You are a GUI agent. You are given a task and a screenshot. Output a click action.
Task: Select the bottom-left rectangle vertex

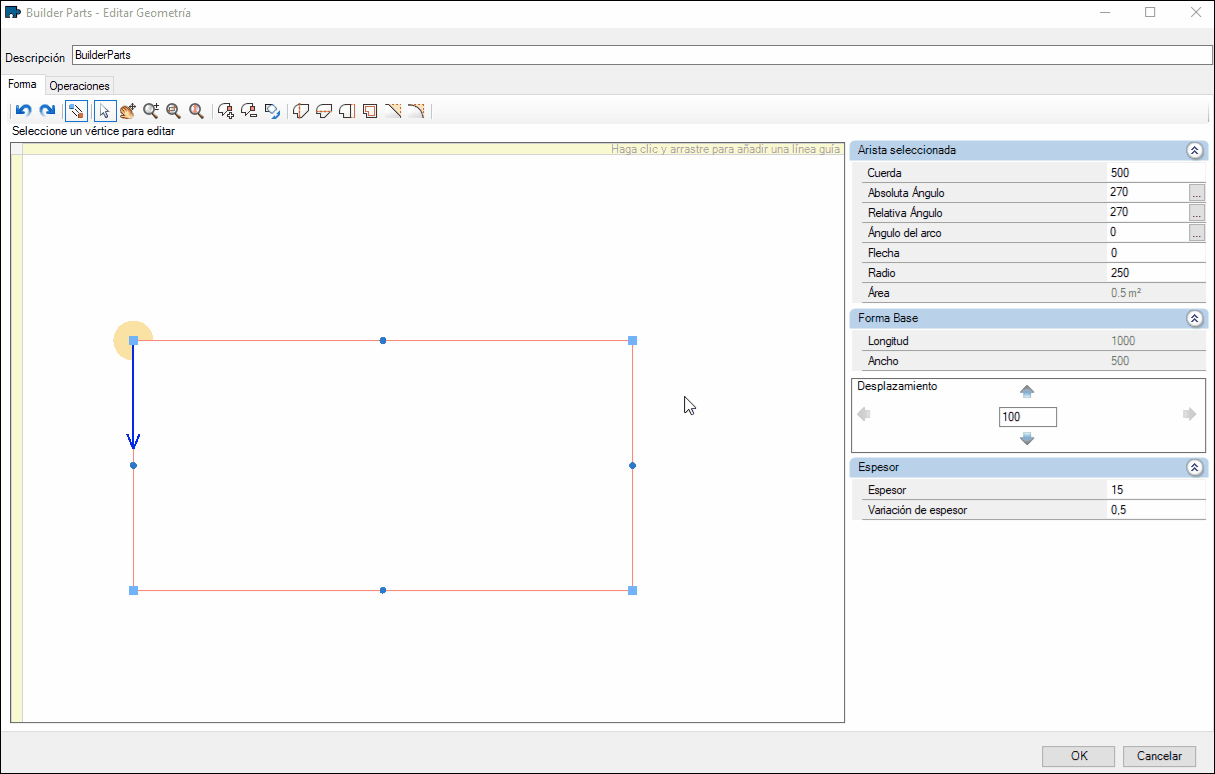click(x=133, y=591)
